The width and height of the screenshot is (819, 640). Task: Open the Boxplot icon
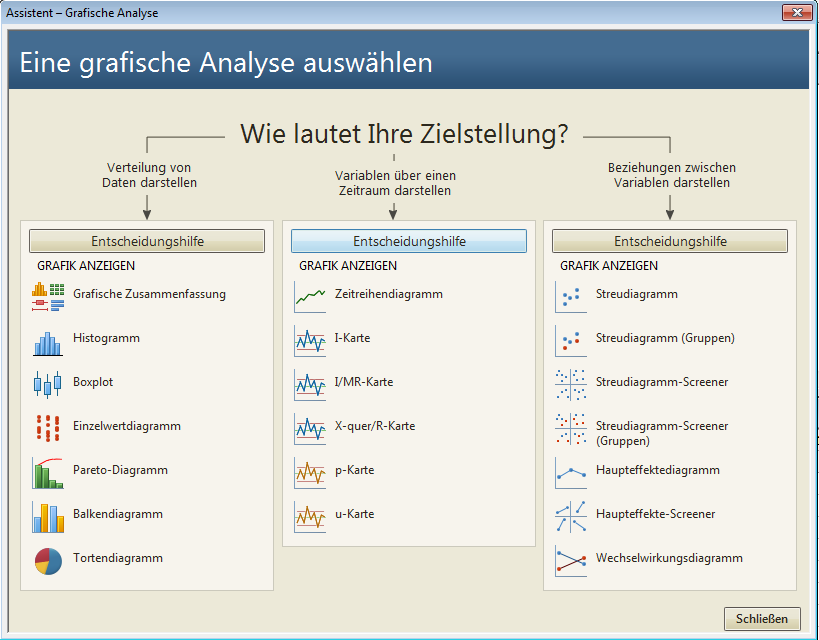coord(48,385)
